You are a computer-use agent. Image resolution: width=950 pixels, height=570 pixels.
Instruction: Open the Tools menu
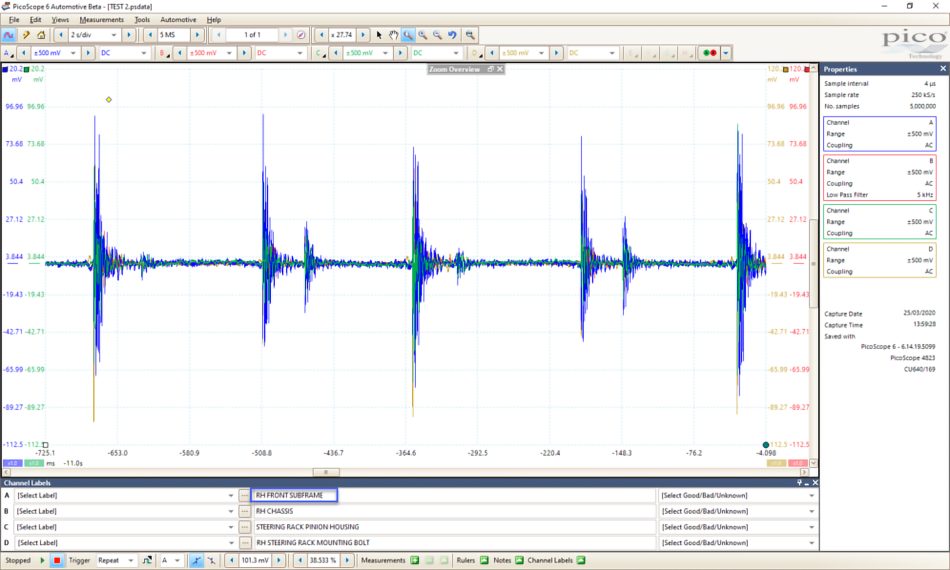point(142,19)
